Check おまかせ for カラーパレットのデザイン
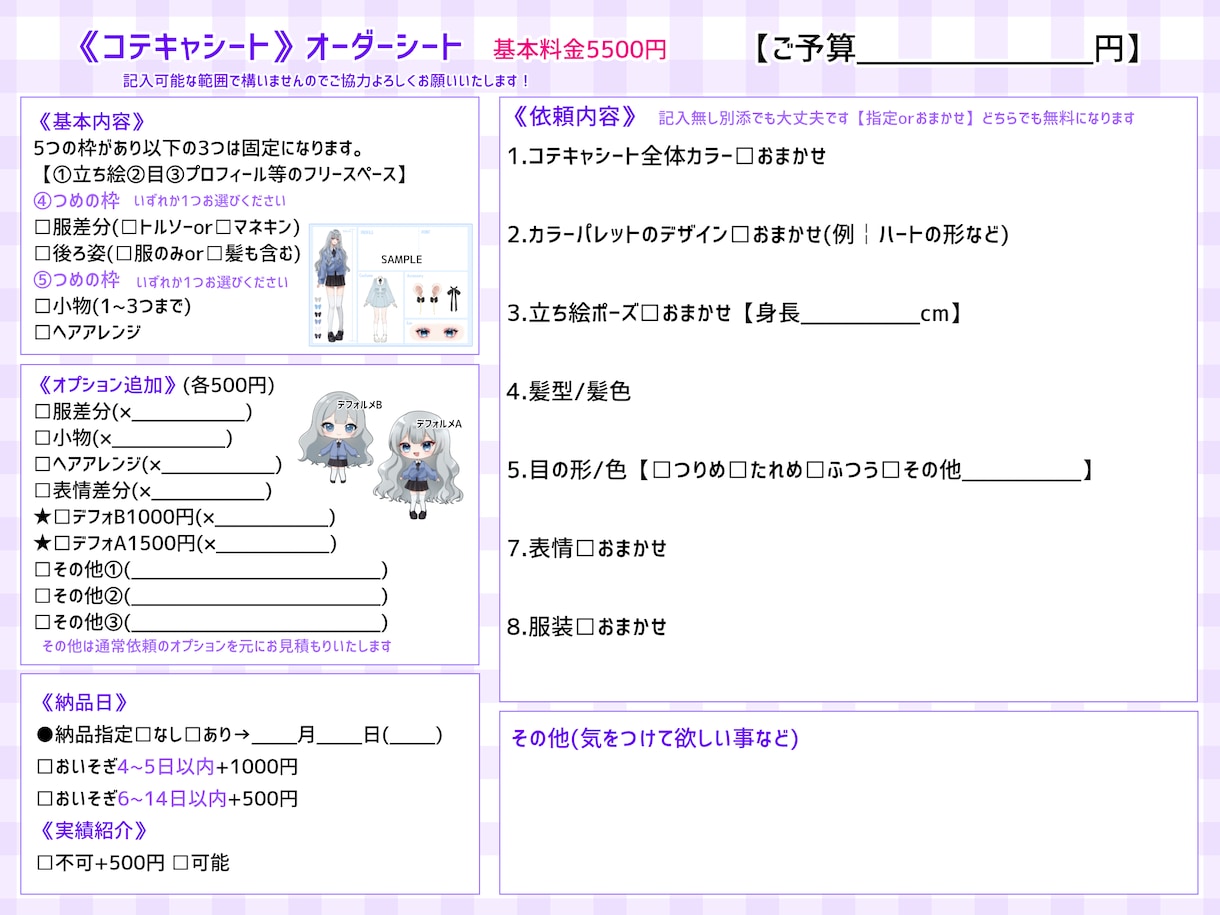The width and height of the screenshot is (1220, 915). (x=740, y=235)
